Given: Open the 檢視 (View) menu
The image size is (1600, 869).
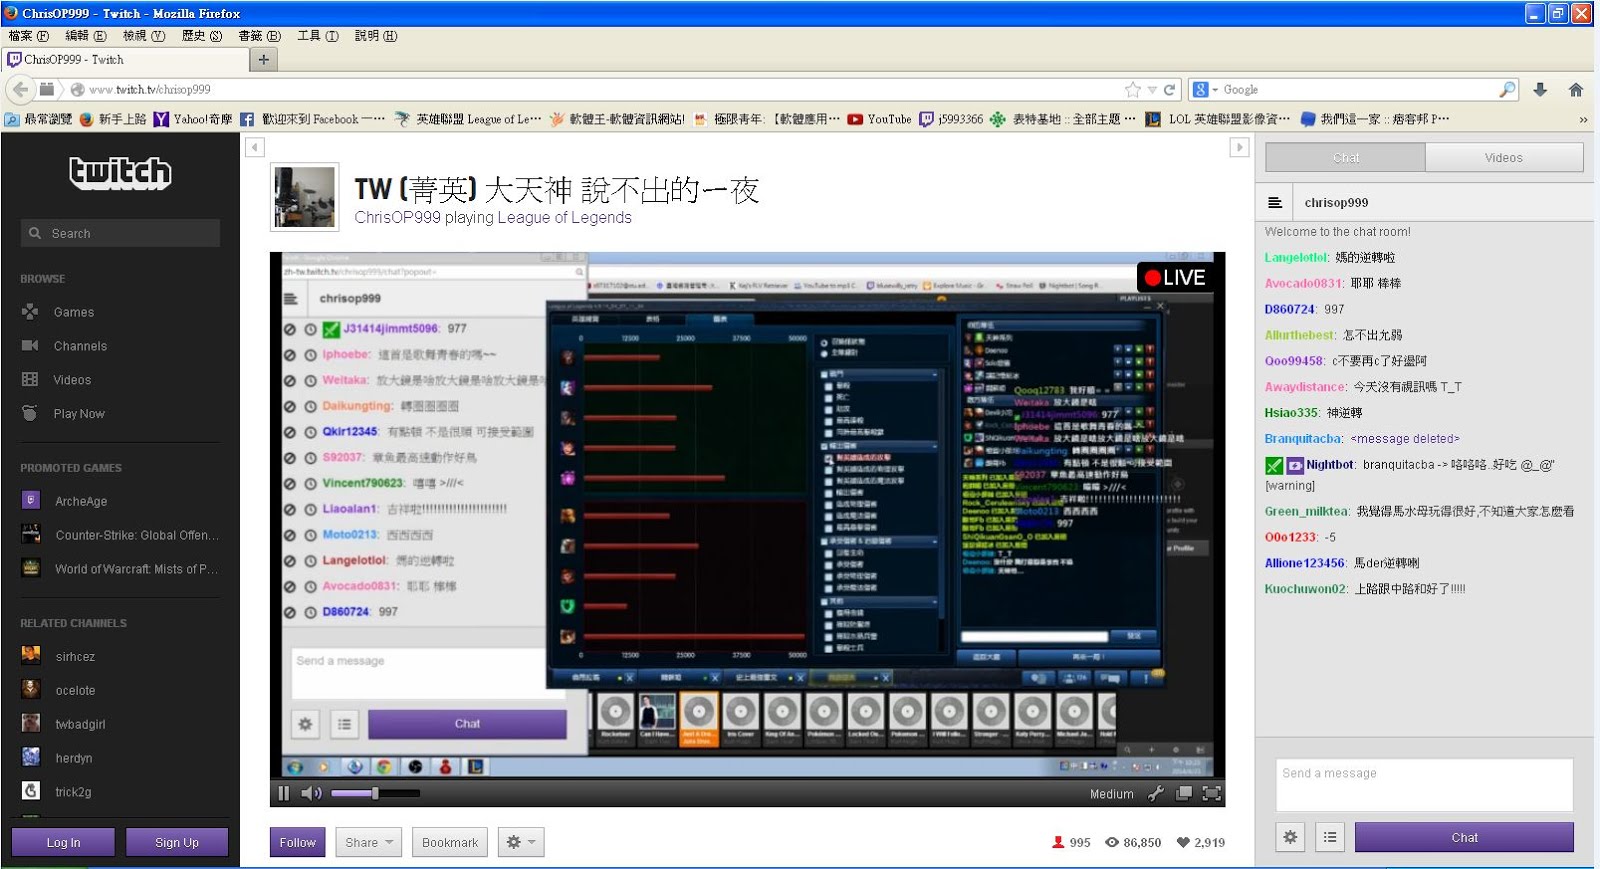Looking at the screenshot, I should coord(144,36).
